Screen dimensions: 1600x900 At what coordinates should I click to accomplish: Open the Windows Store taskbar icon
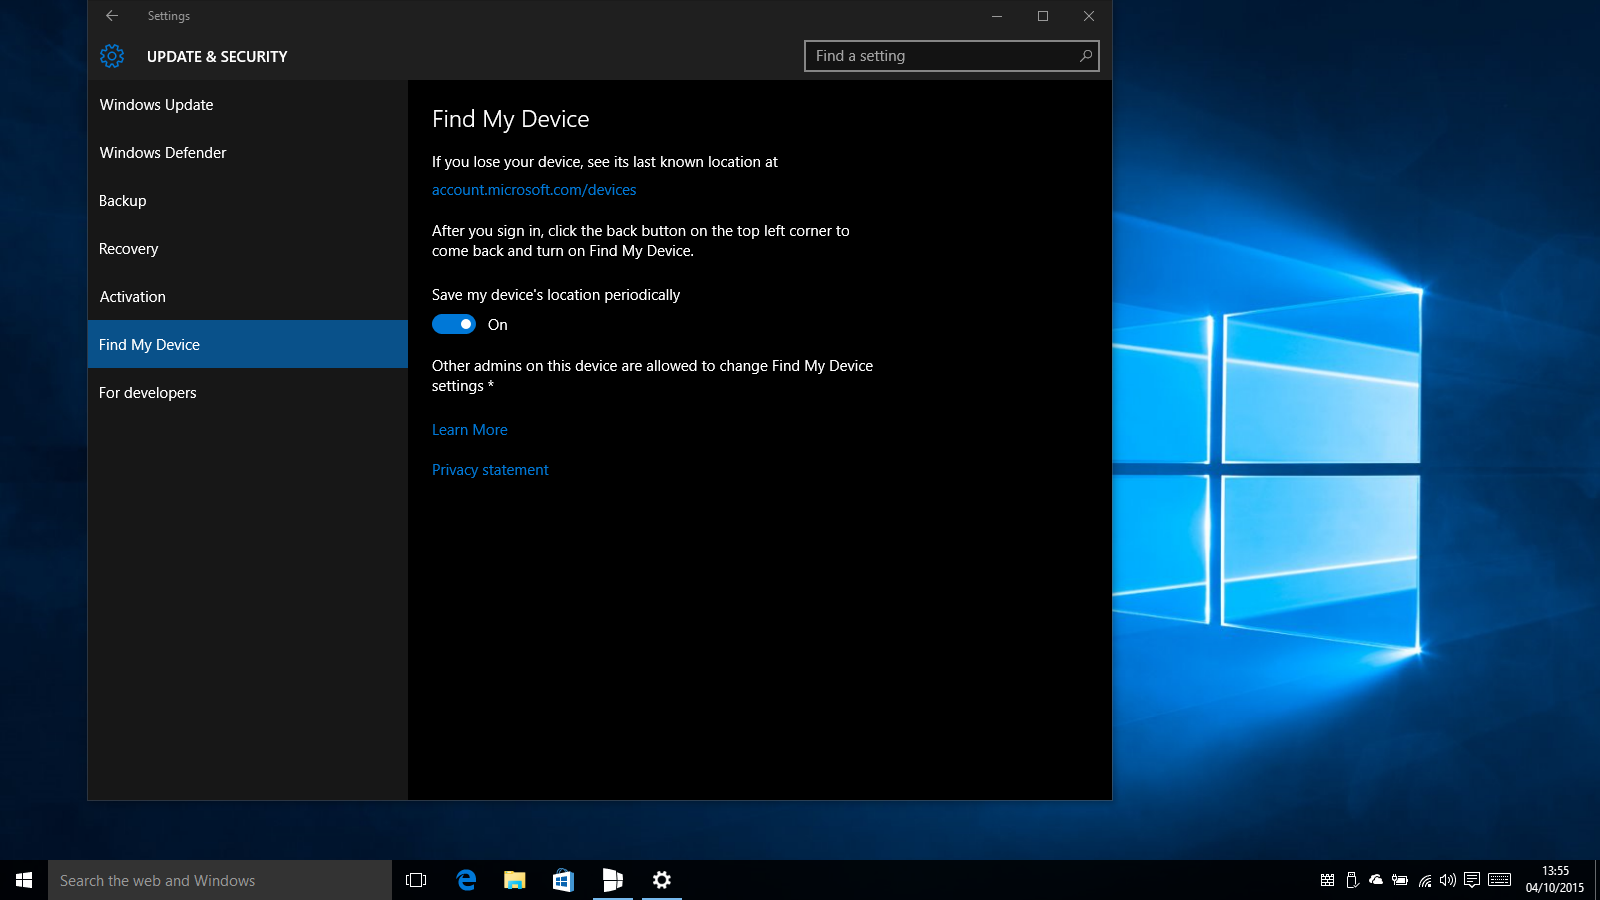coord(563,880)
